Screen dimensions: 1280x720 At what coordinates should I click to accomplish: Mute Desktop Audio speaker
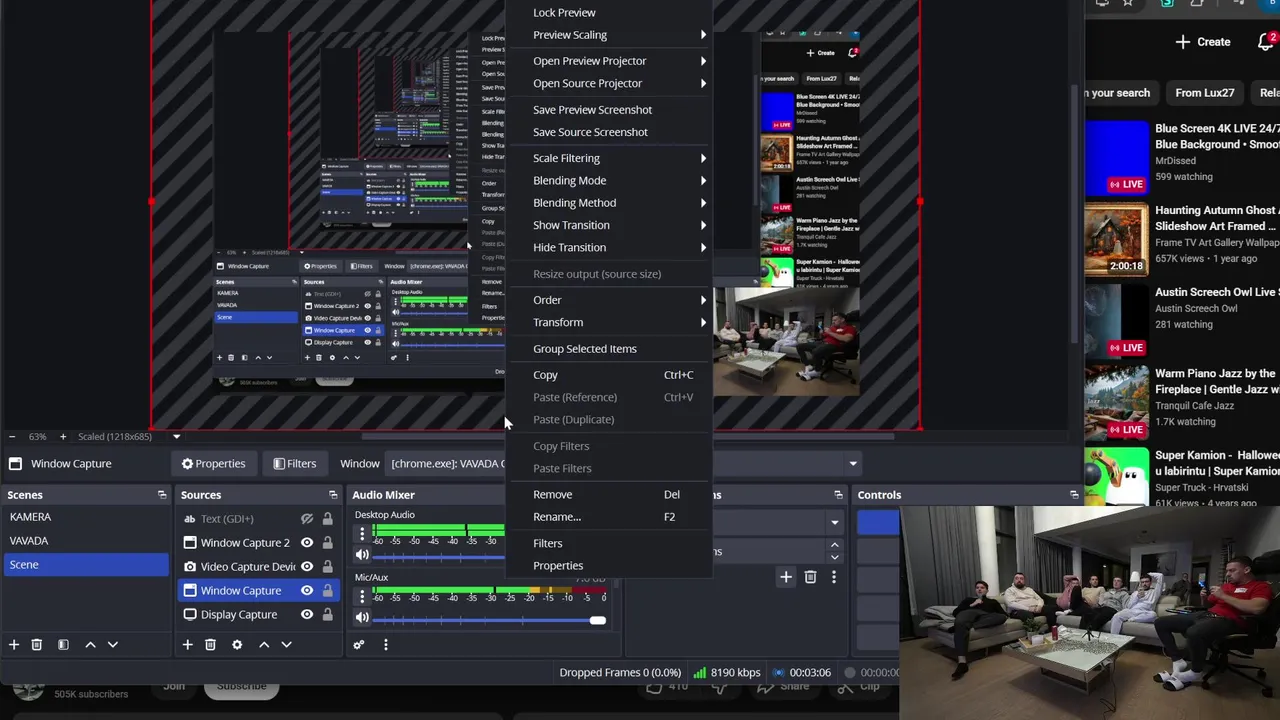[x=362, y=555]
